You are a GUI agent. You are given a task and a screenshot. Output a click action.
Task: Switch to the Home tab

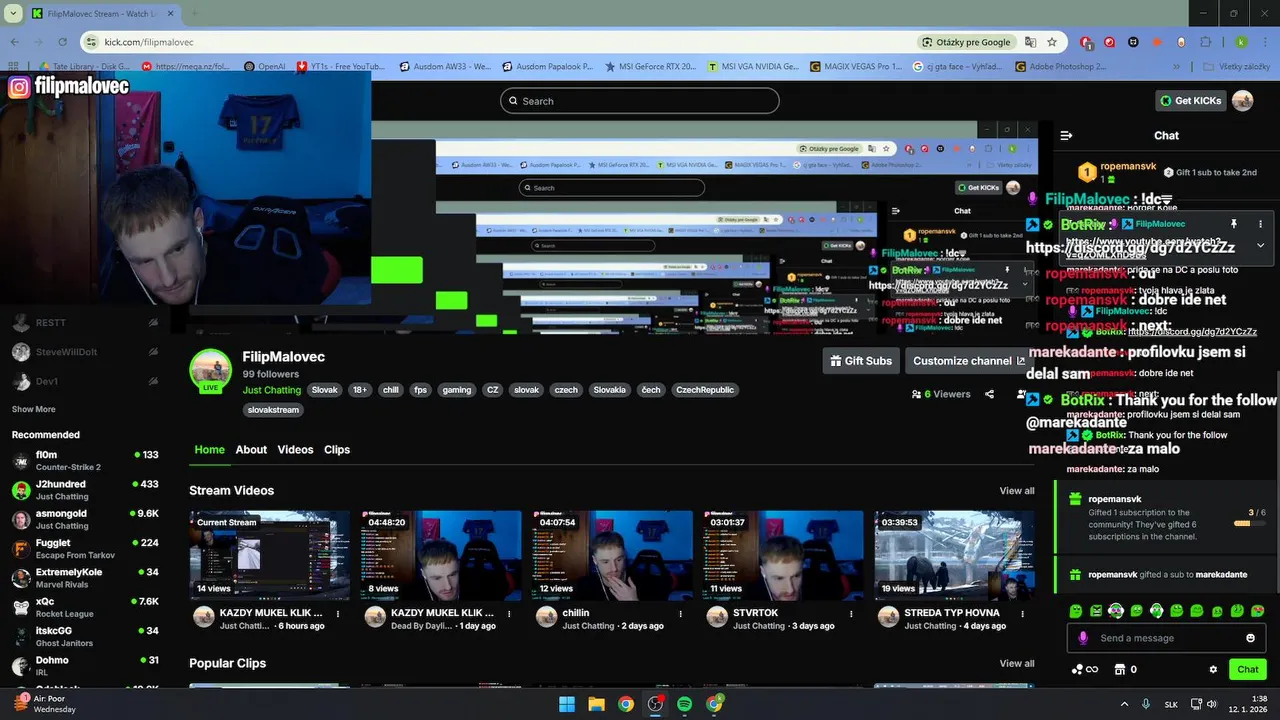[x=209, y=450]
